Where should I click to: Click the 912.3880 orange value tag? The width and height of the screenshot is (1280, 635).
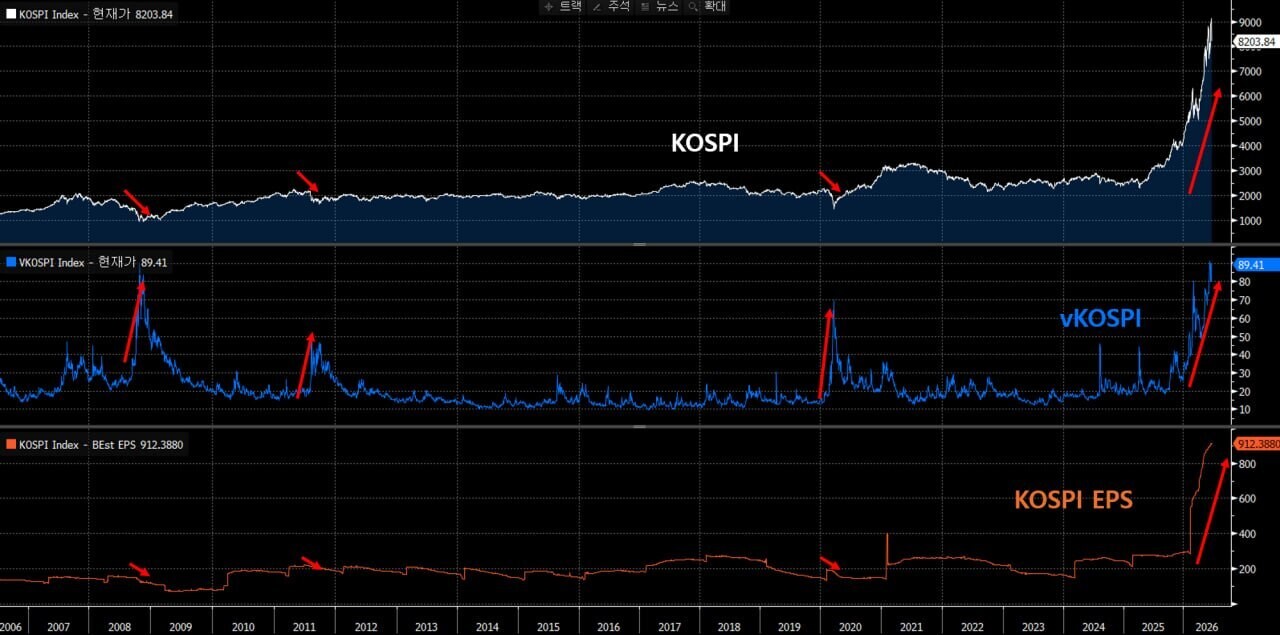click(x=1257, y=443)
